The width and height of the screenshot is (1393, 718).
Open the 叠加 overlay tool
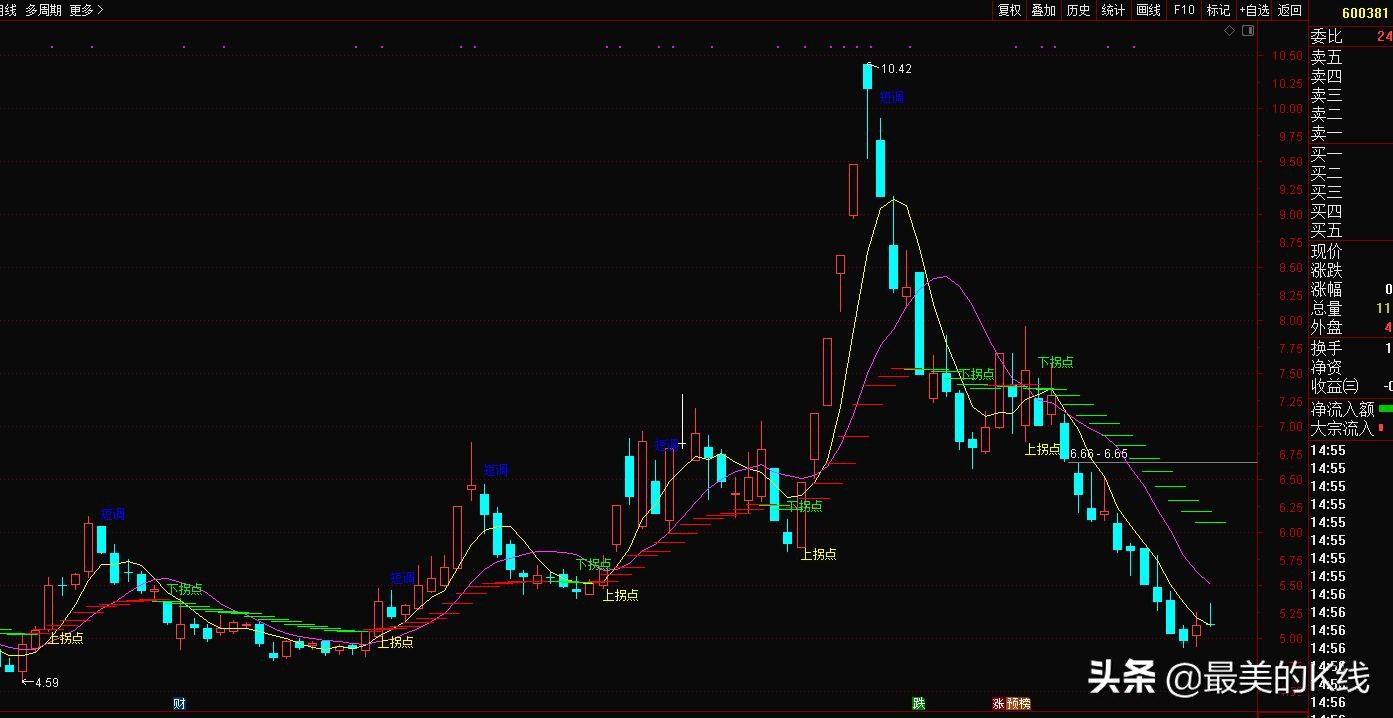pyautogui.click(x=1043, y=10)
